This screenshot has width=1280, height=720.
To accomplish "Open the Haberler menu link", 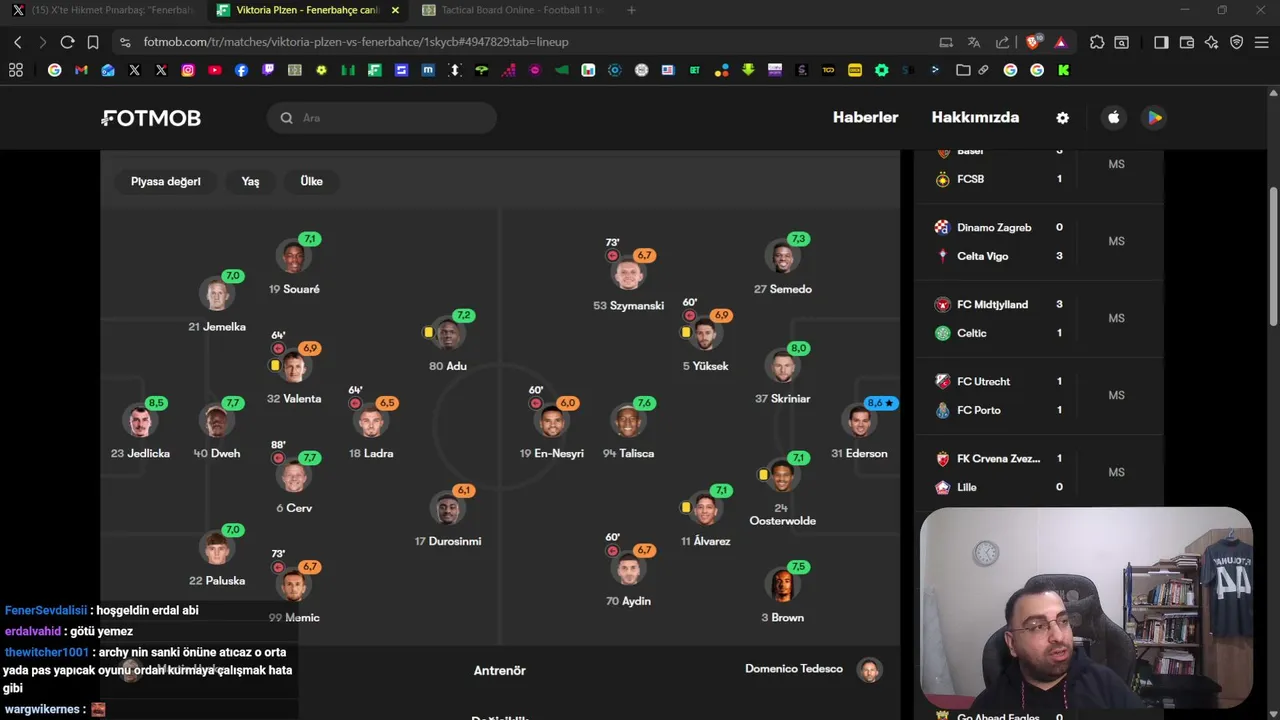I will [x=866, y=117].
